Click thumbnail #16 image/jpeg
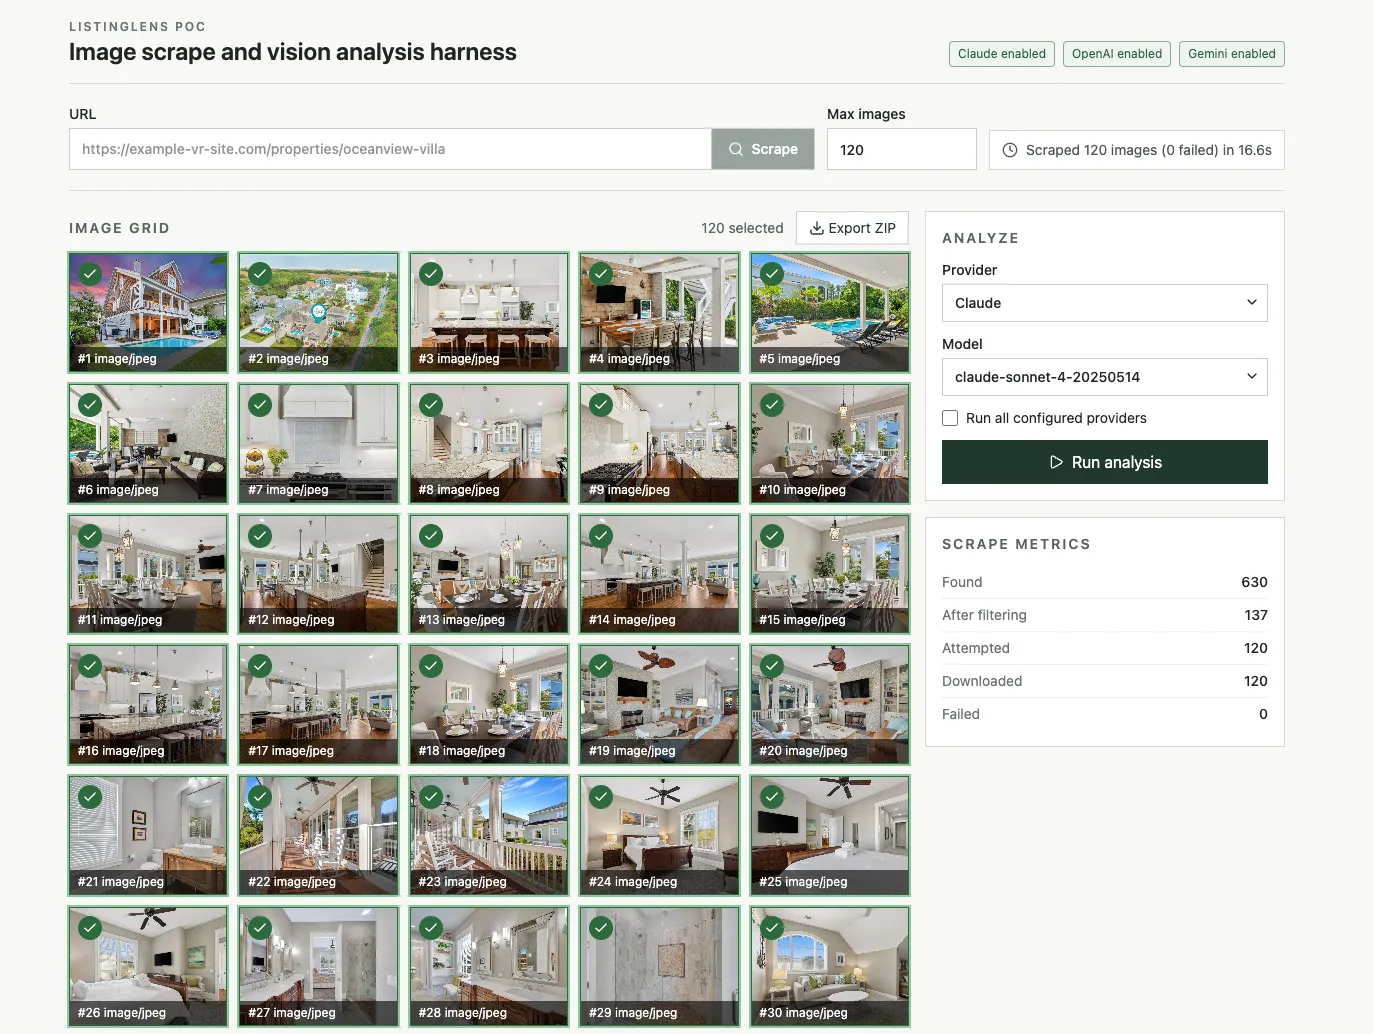Viewport: 1373px width, 1034px height. (x=148, y=705)
